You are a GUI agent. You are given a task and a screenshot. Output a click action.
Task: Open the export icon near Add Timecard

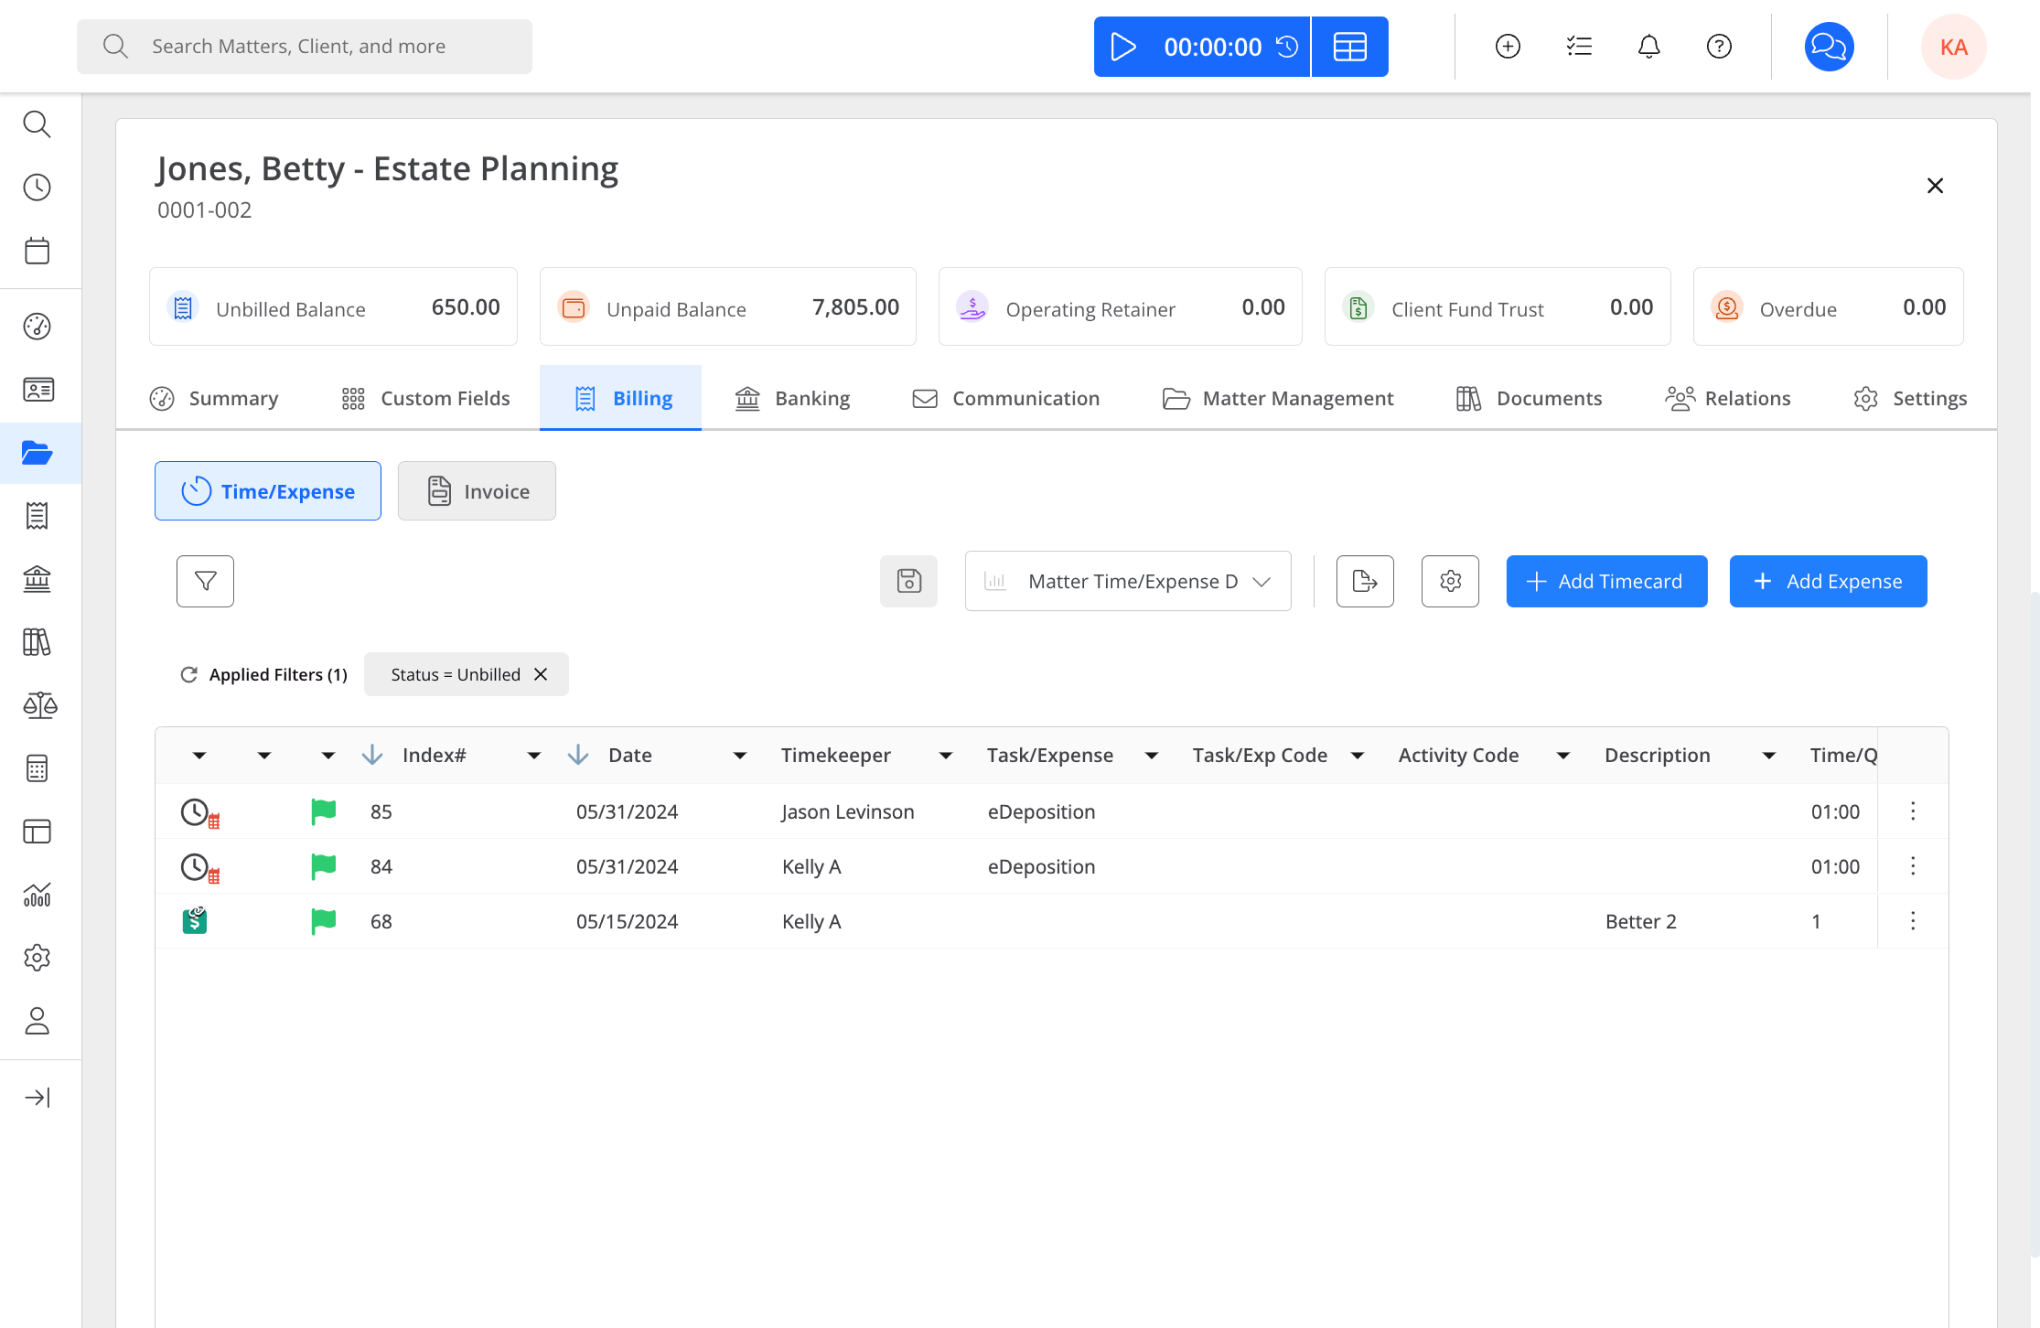[x=1364, y=581]
